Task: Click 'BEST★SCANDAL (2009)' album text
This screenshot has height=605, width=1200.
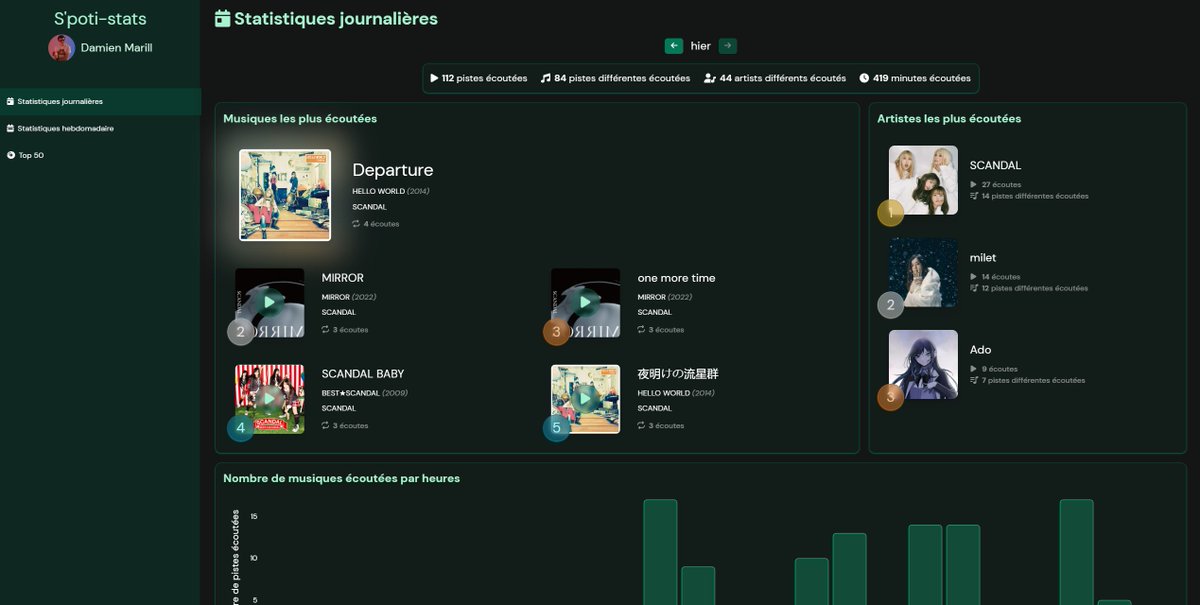Action: tap(365, 393)
